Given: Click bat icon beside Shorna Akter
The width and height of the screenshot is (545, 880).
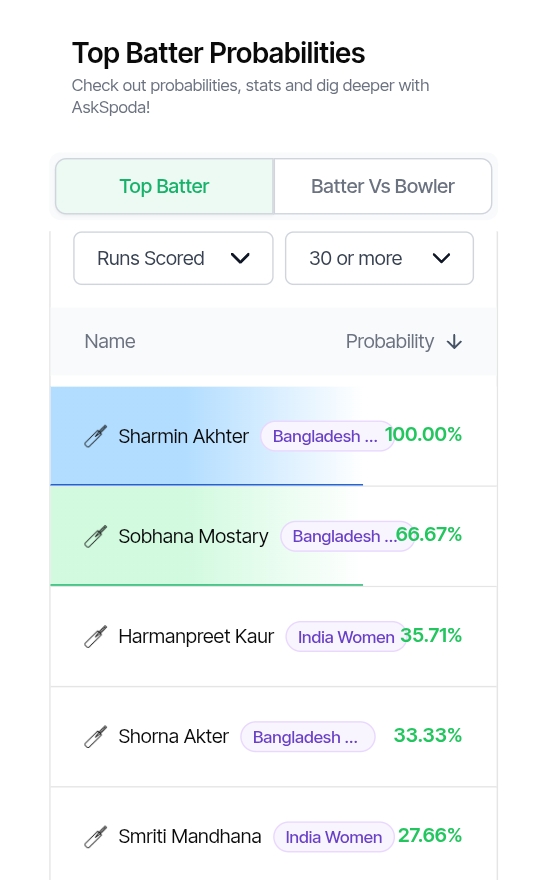Looking at the screenshot, I should point(95,736).
